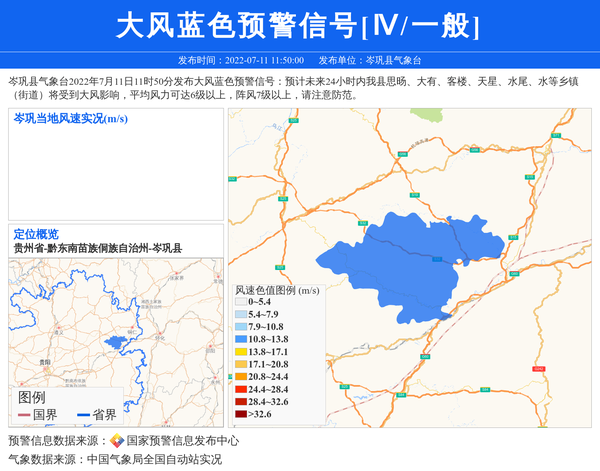The width and height of the screenshot is (600, 471).
Task: Click the 国家预警信息发布中心 logo icon
Action: [117, 441]
